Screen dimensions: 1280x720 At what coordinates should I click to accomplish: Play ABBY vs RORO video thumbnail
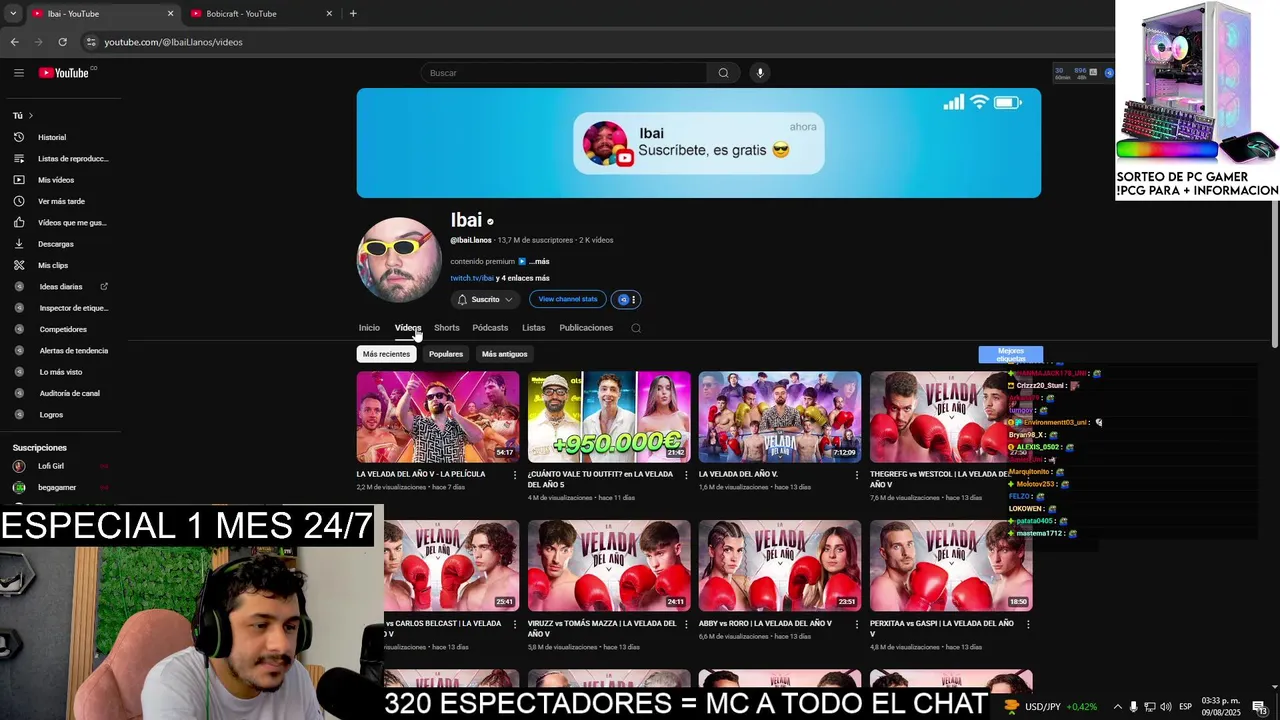780,566
